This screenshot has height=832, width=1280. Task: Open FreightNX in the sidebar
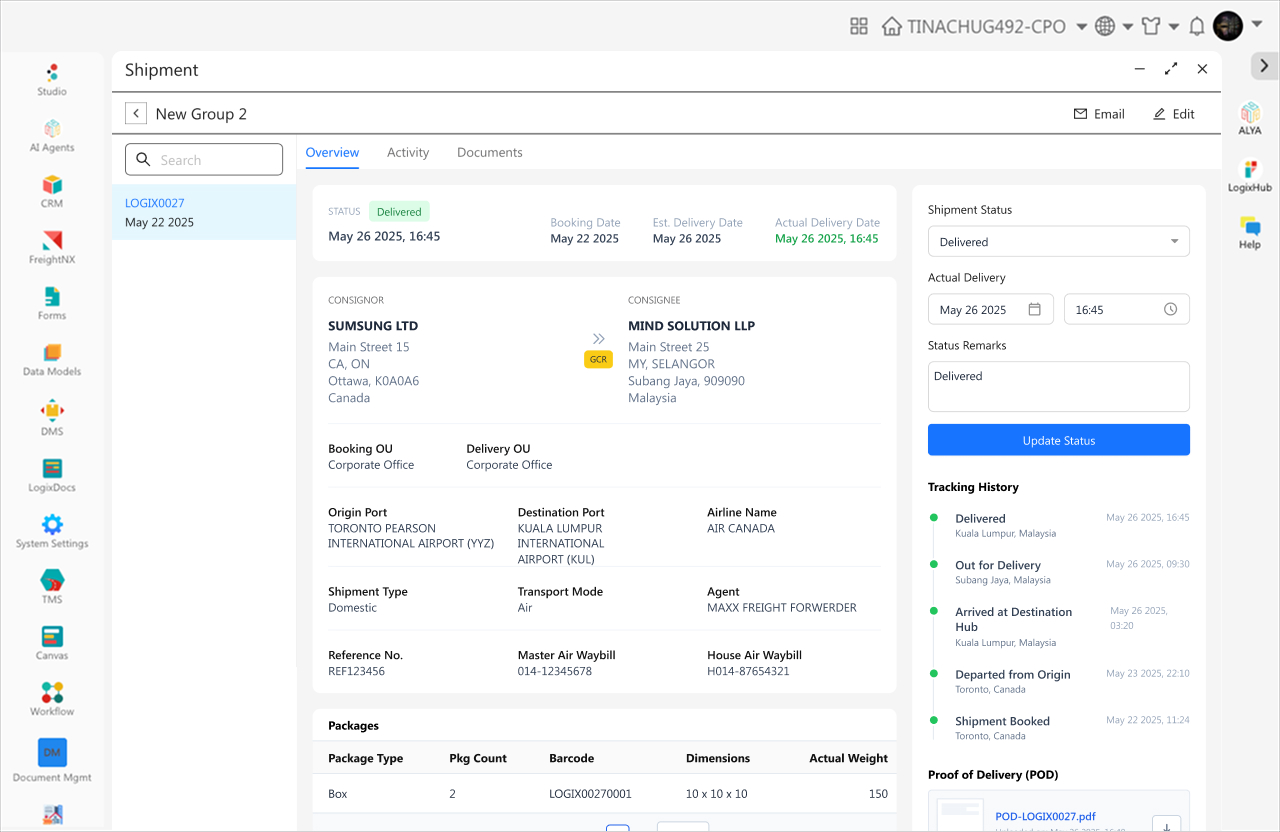[x=52, y=248]
